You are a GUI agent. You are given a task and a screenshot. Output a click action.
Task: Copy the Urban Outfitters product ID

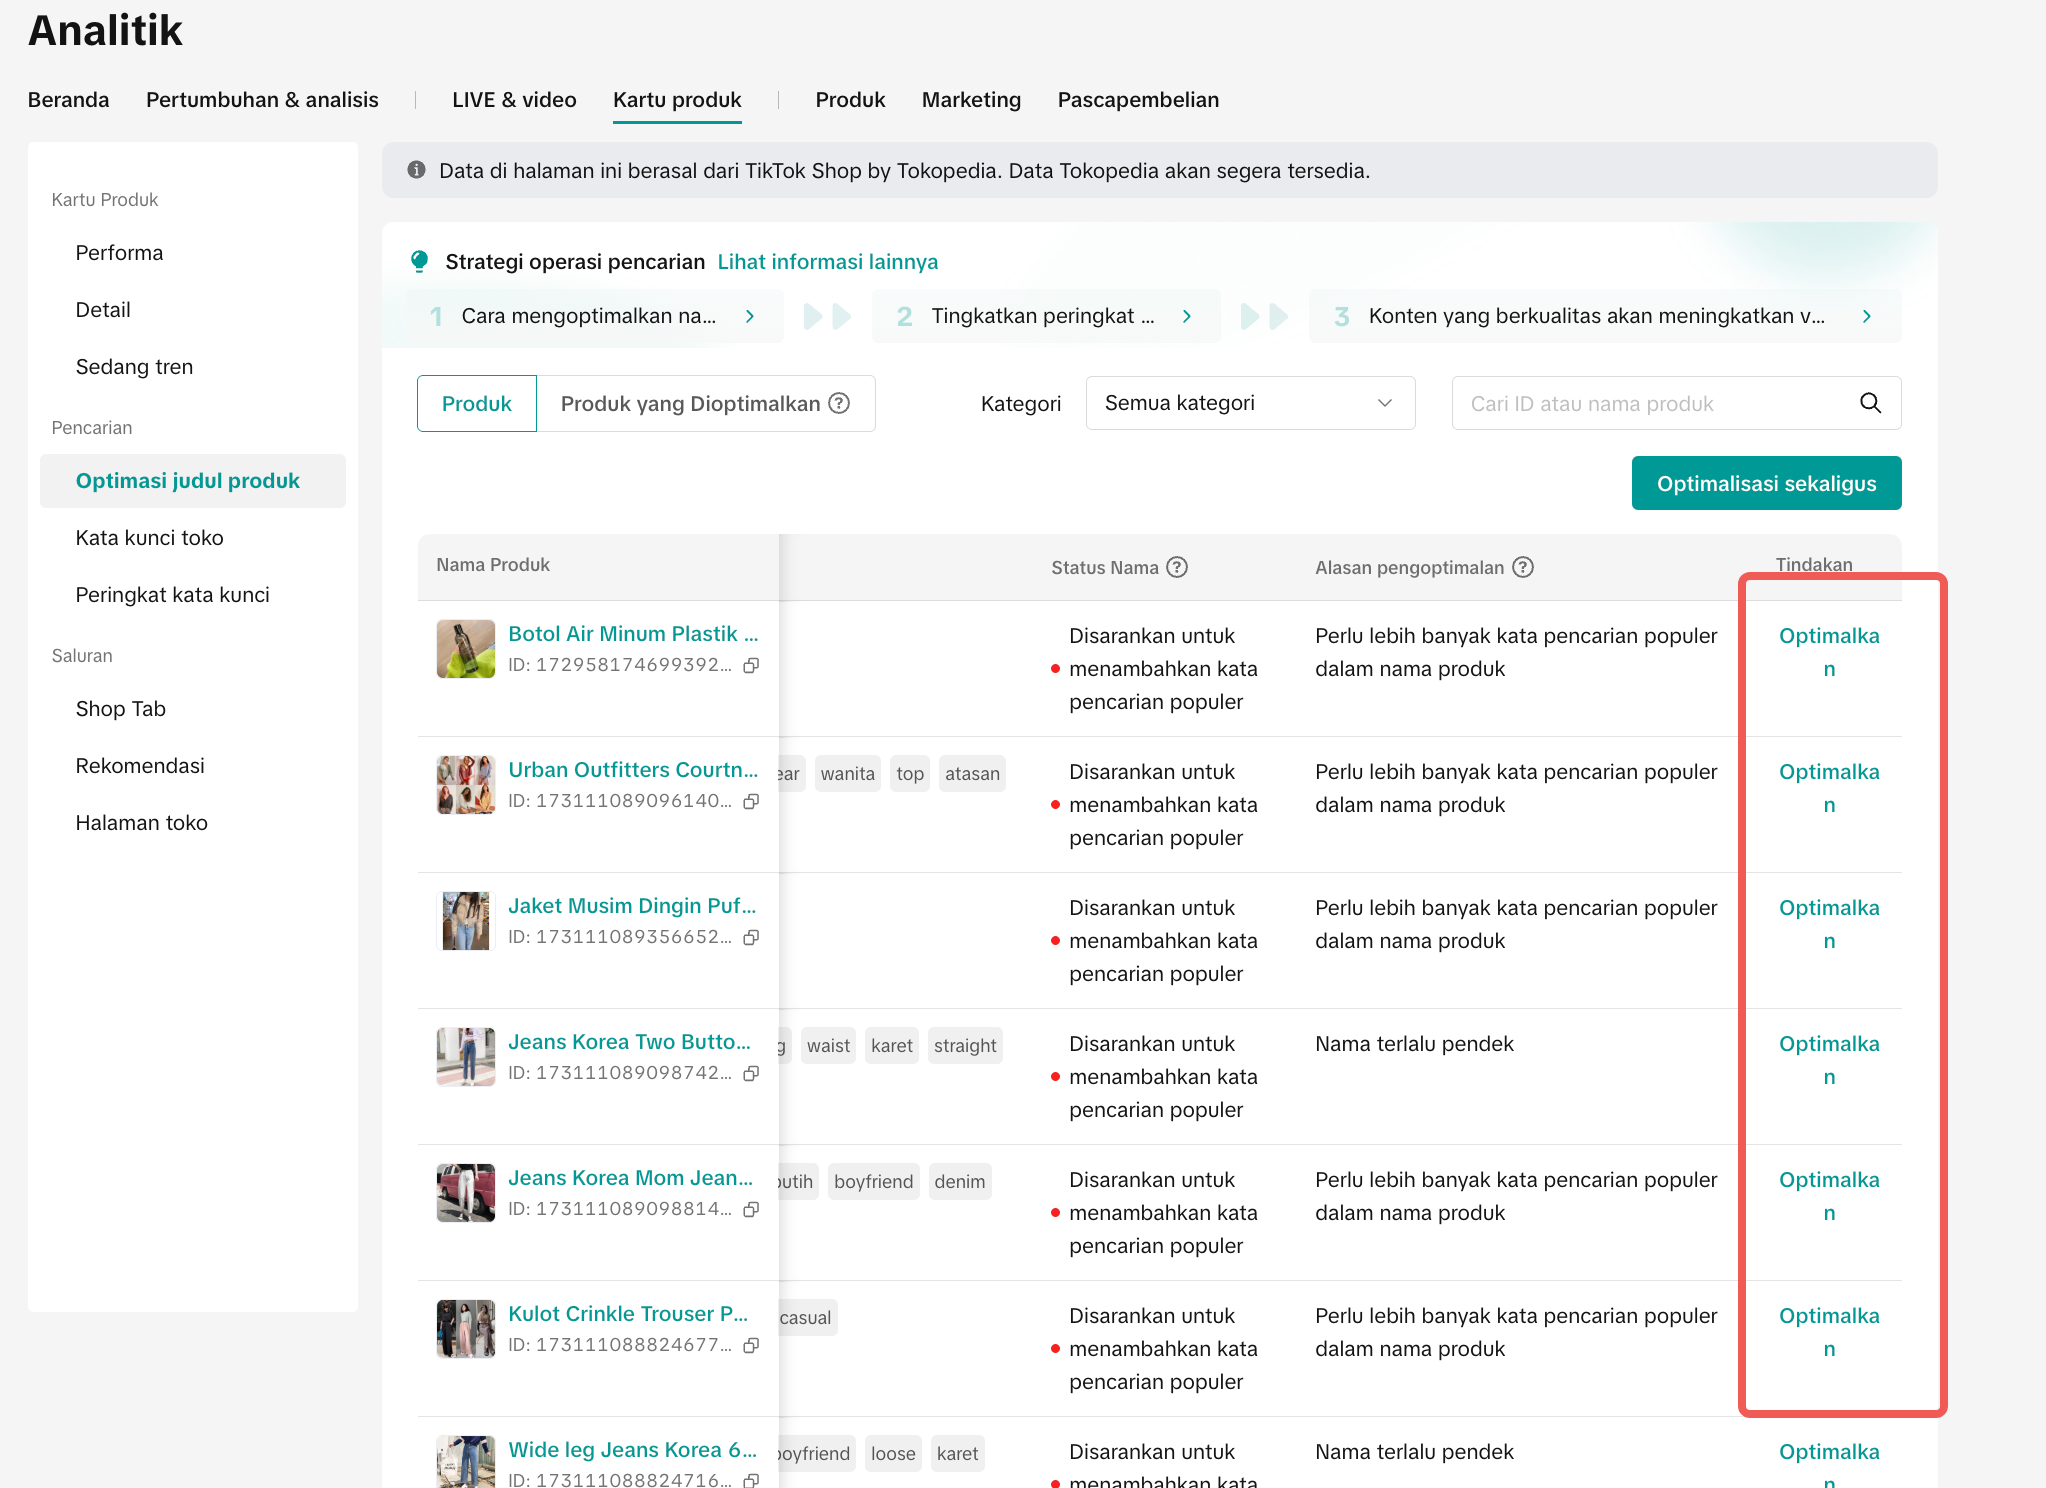pyautogui.click(x=751, y=801)
